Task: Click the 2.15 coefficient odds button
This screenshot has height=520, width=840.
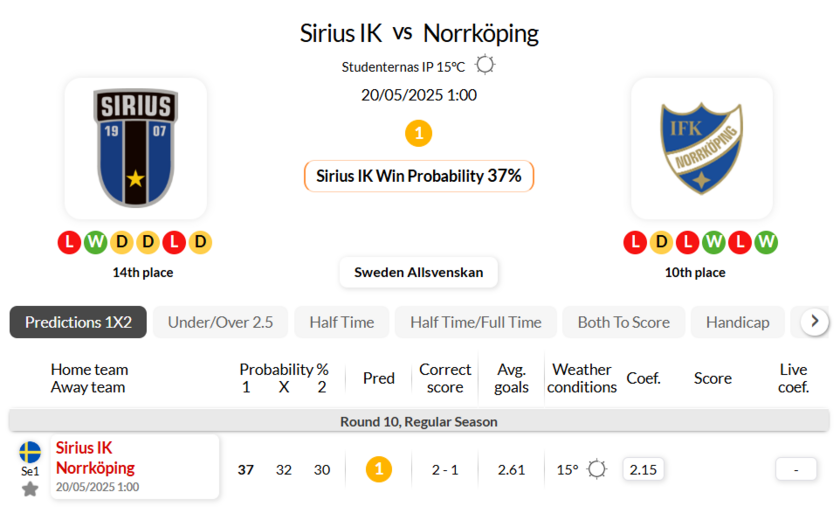Action: coord(643,469)
